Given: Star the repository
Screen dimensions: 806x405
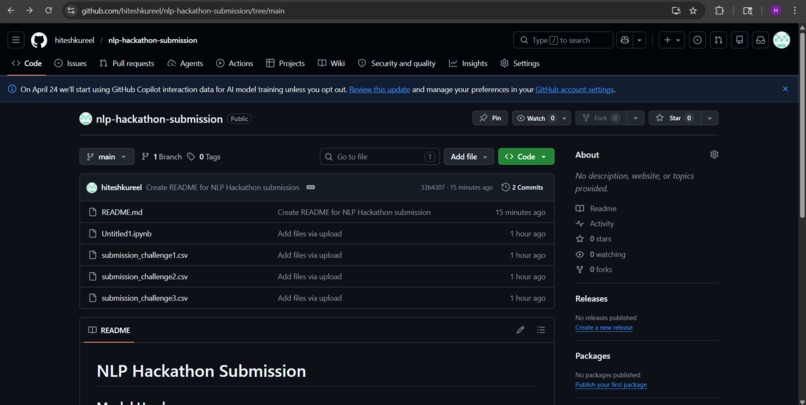Looking at the screenshot, I should coord(674,118).
